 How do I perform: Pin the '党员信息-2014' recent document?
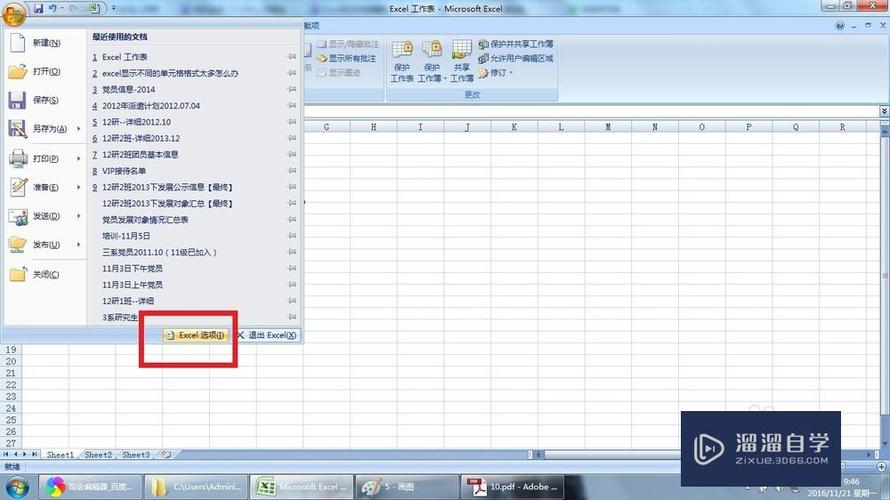tap(292, 89)
